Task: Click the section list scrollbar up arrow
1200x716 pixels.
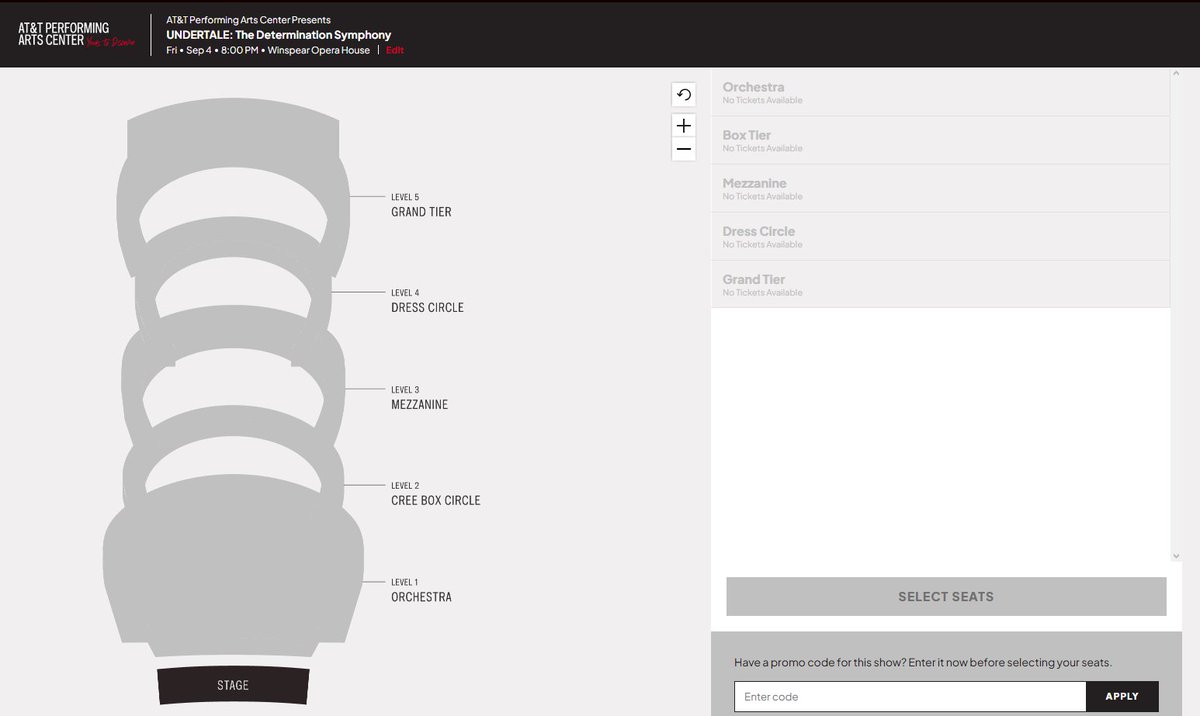Action: 1176,74
